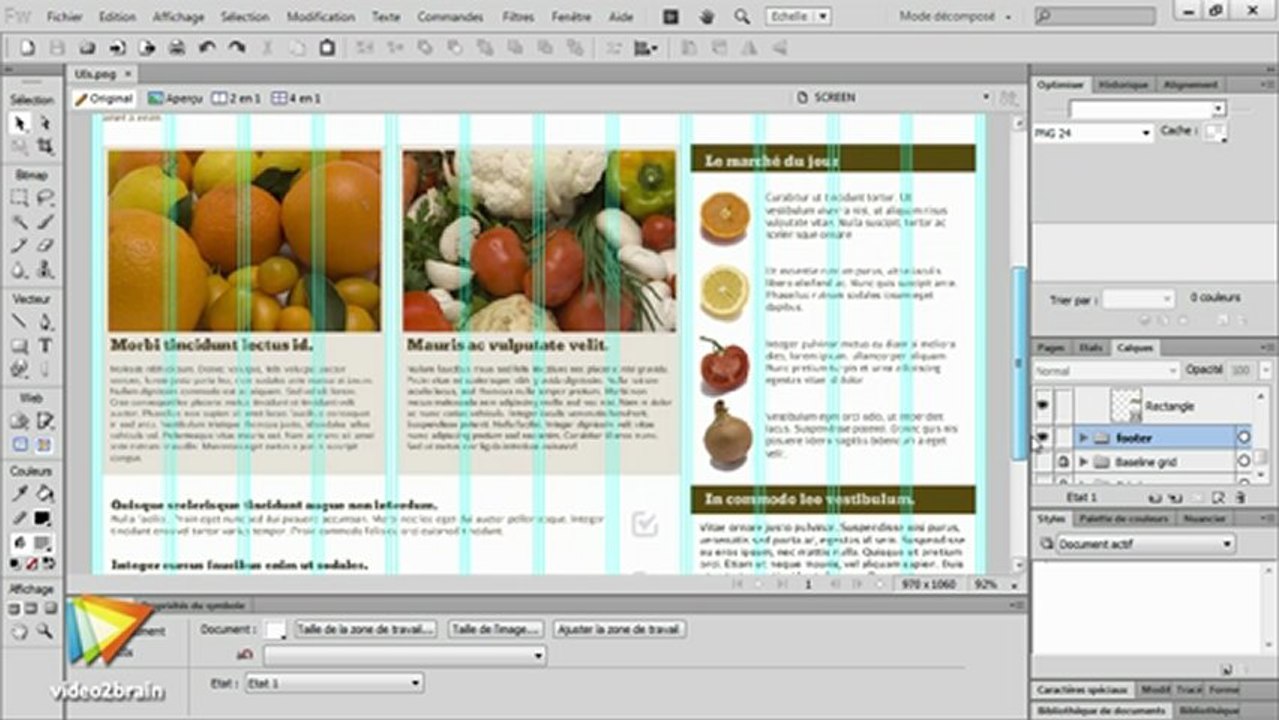Select the Pointer tool in Sélection
The width and height of the screenshot is (1279, 720).
tap(19, 122)
